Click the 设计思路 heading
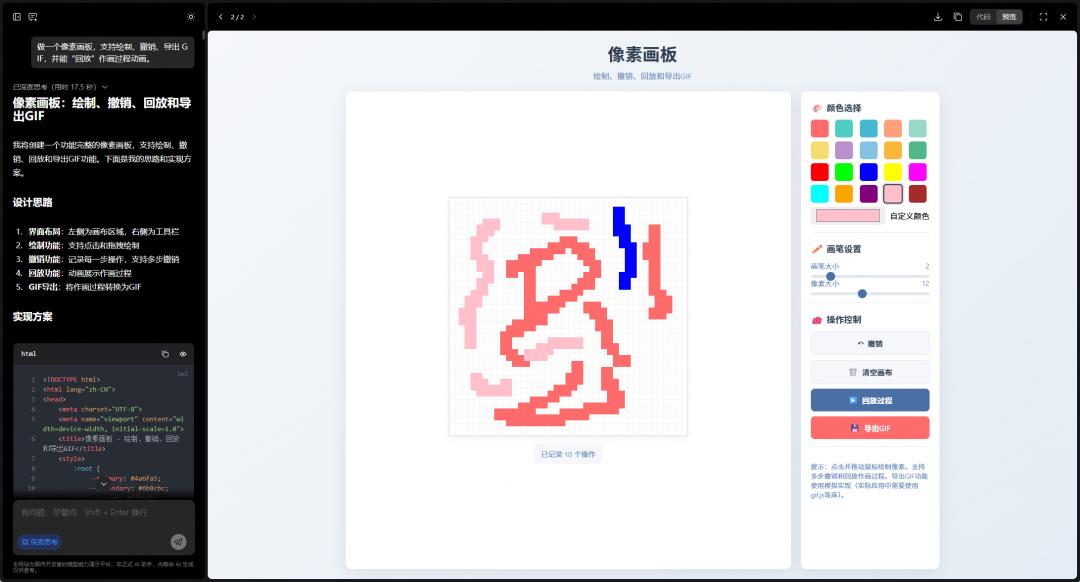The image size is (1080, 582). 32,202
